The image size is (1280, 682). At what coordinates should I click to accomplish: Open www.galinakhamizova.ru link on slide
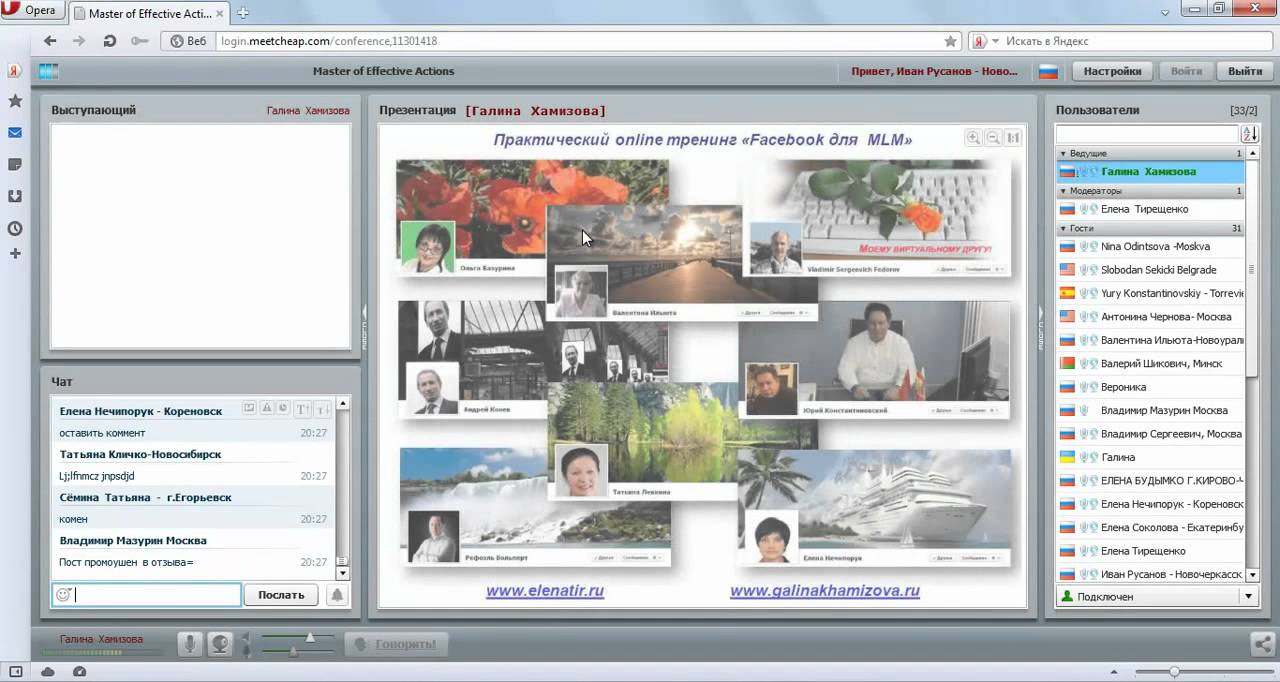[x=824, y=591]
